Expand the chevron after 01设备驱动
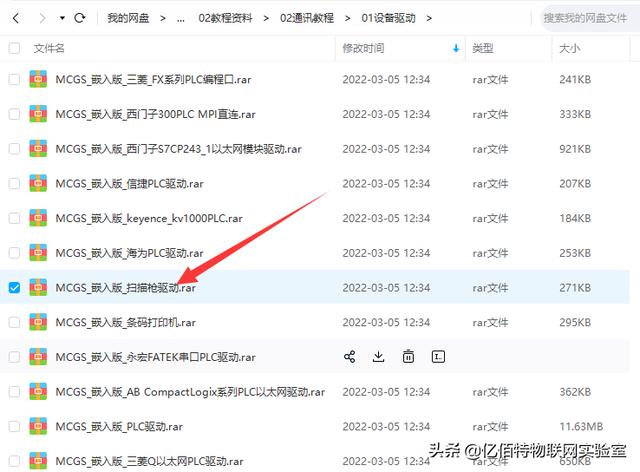The height and width of the screenshot is (472, 640). tap(429, 18)
